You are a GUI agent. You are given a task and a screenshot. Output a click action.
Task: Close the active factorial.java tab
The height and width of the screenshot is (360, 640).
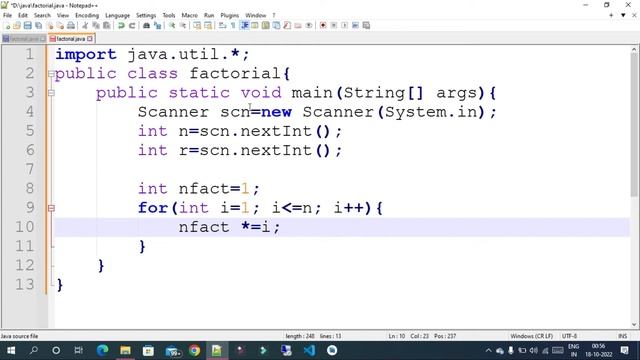[90, 39]
